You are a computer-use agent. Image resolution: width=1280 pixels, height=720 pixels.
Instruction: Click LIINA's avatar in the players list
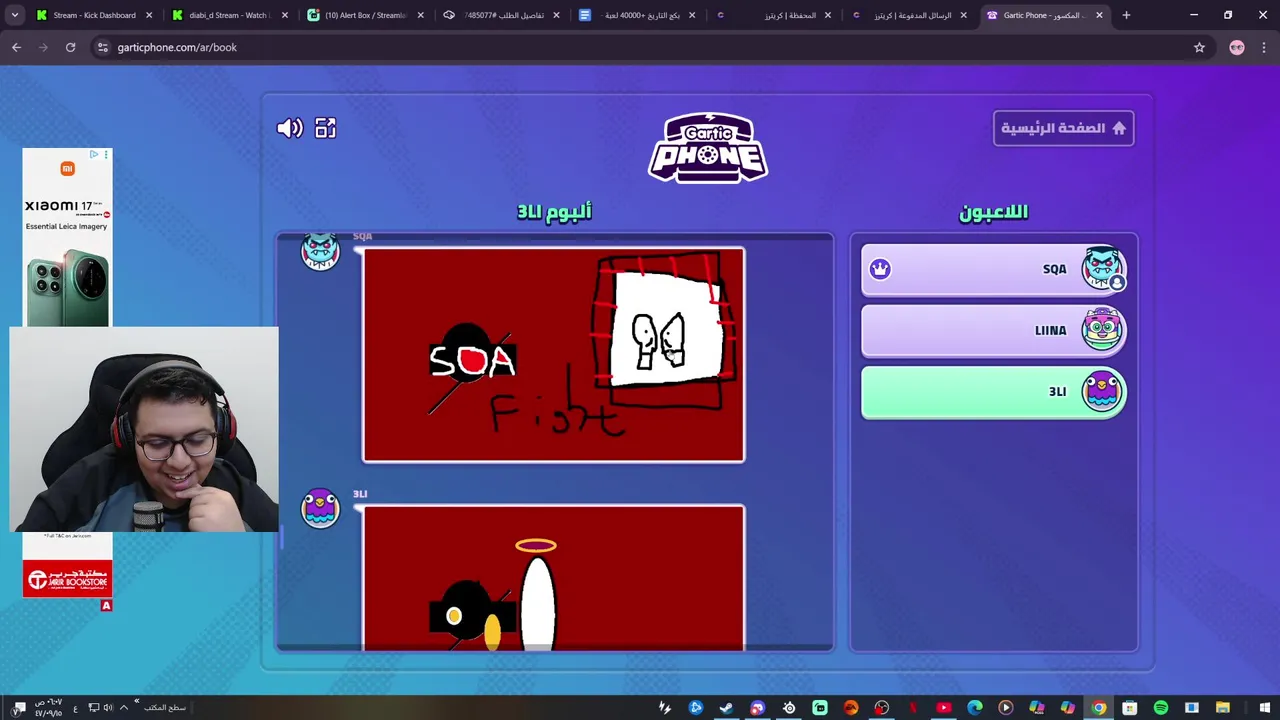(x=1102, y=329)
